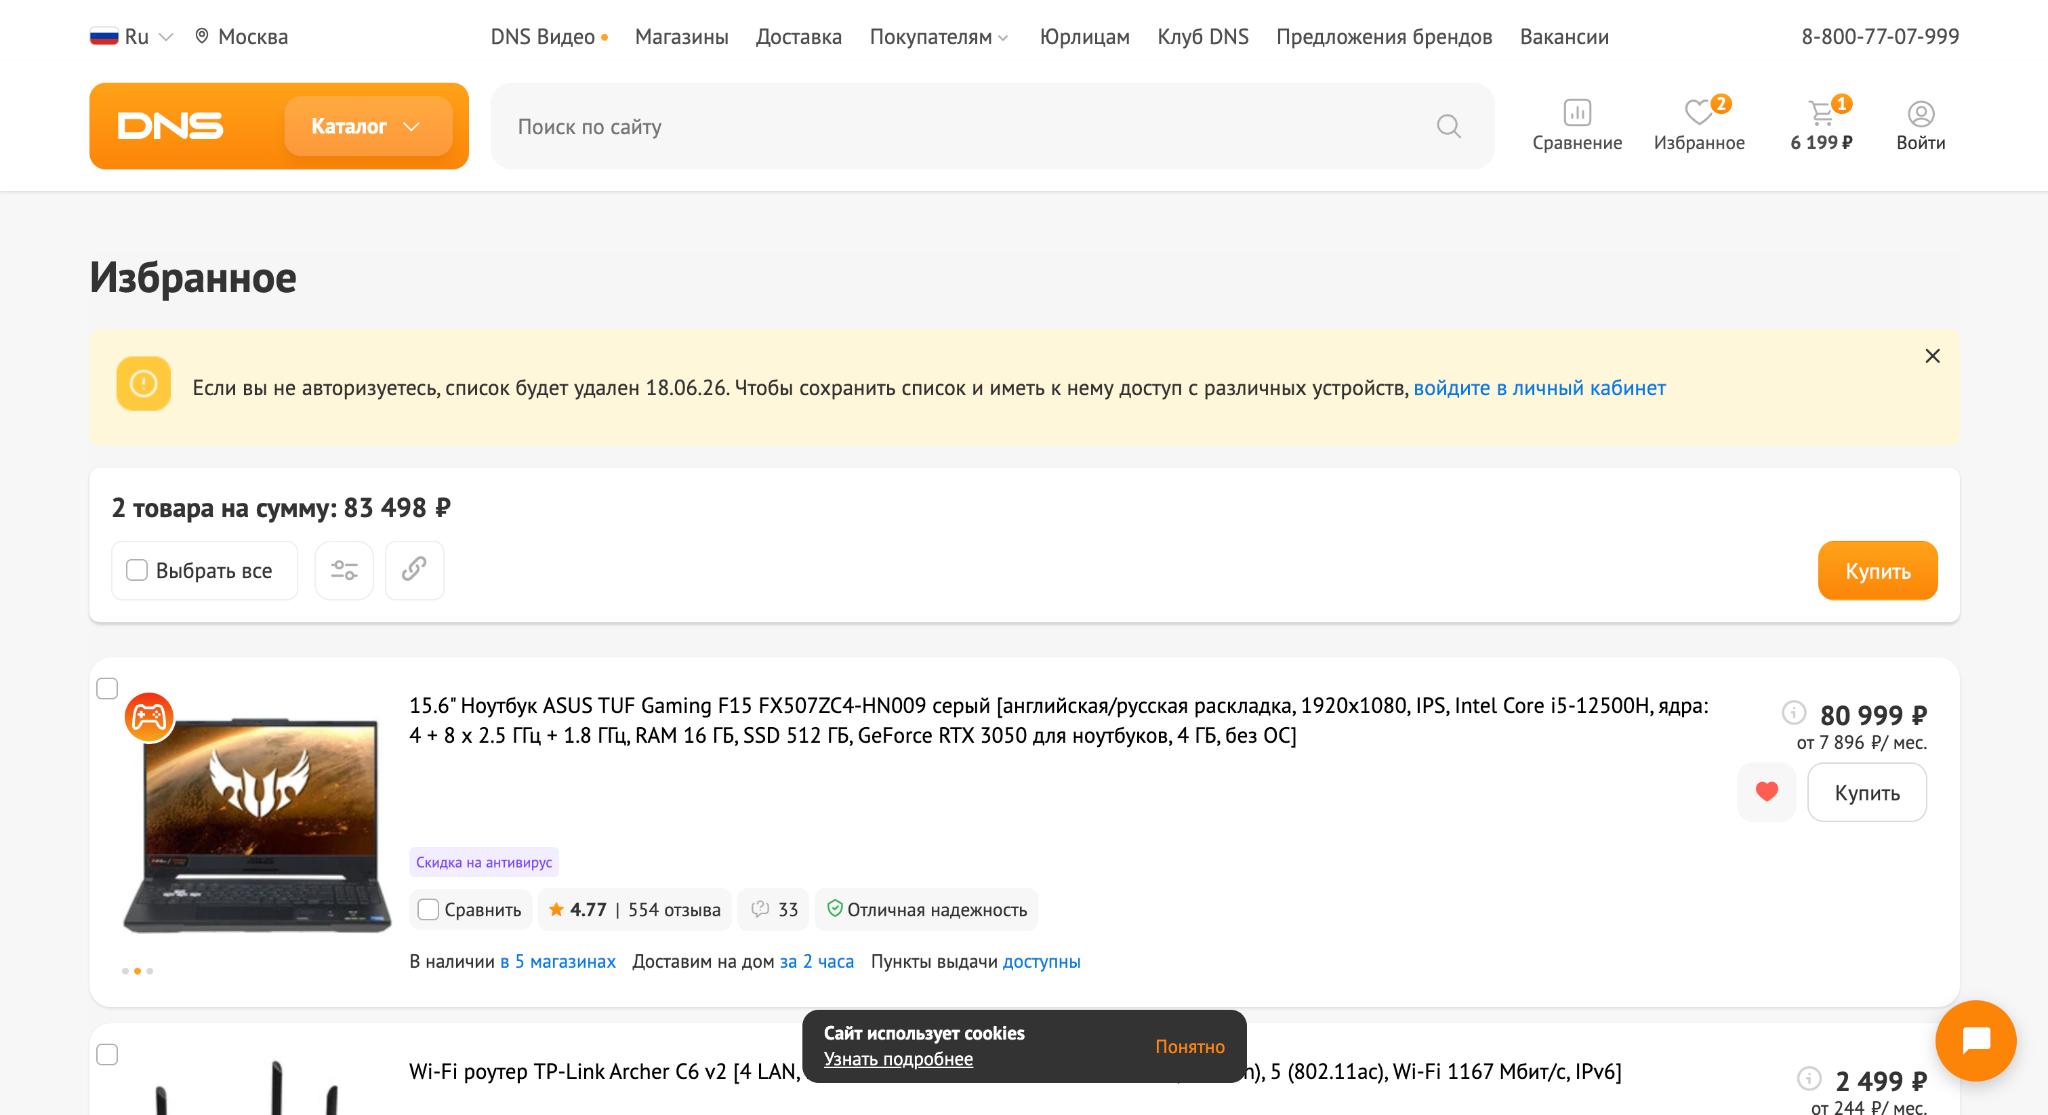Select the ASUS TUF laptop item checkbox
This screenshot has height=1115, width=2048.
click(107, 688)
